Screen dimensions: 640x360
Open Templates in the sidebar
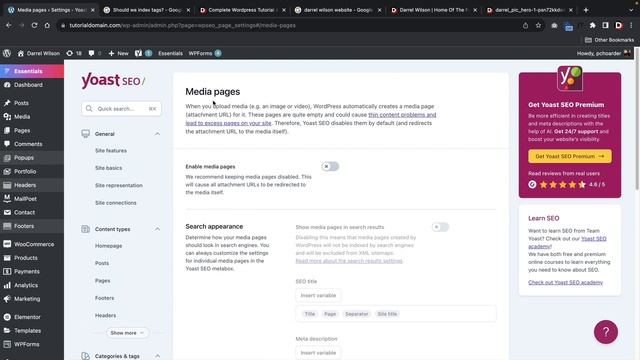tap(27, 331)
